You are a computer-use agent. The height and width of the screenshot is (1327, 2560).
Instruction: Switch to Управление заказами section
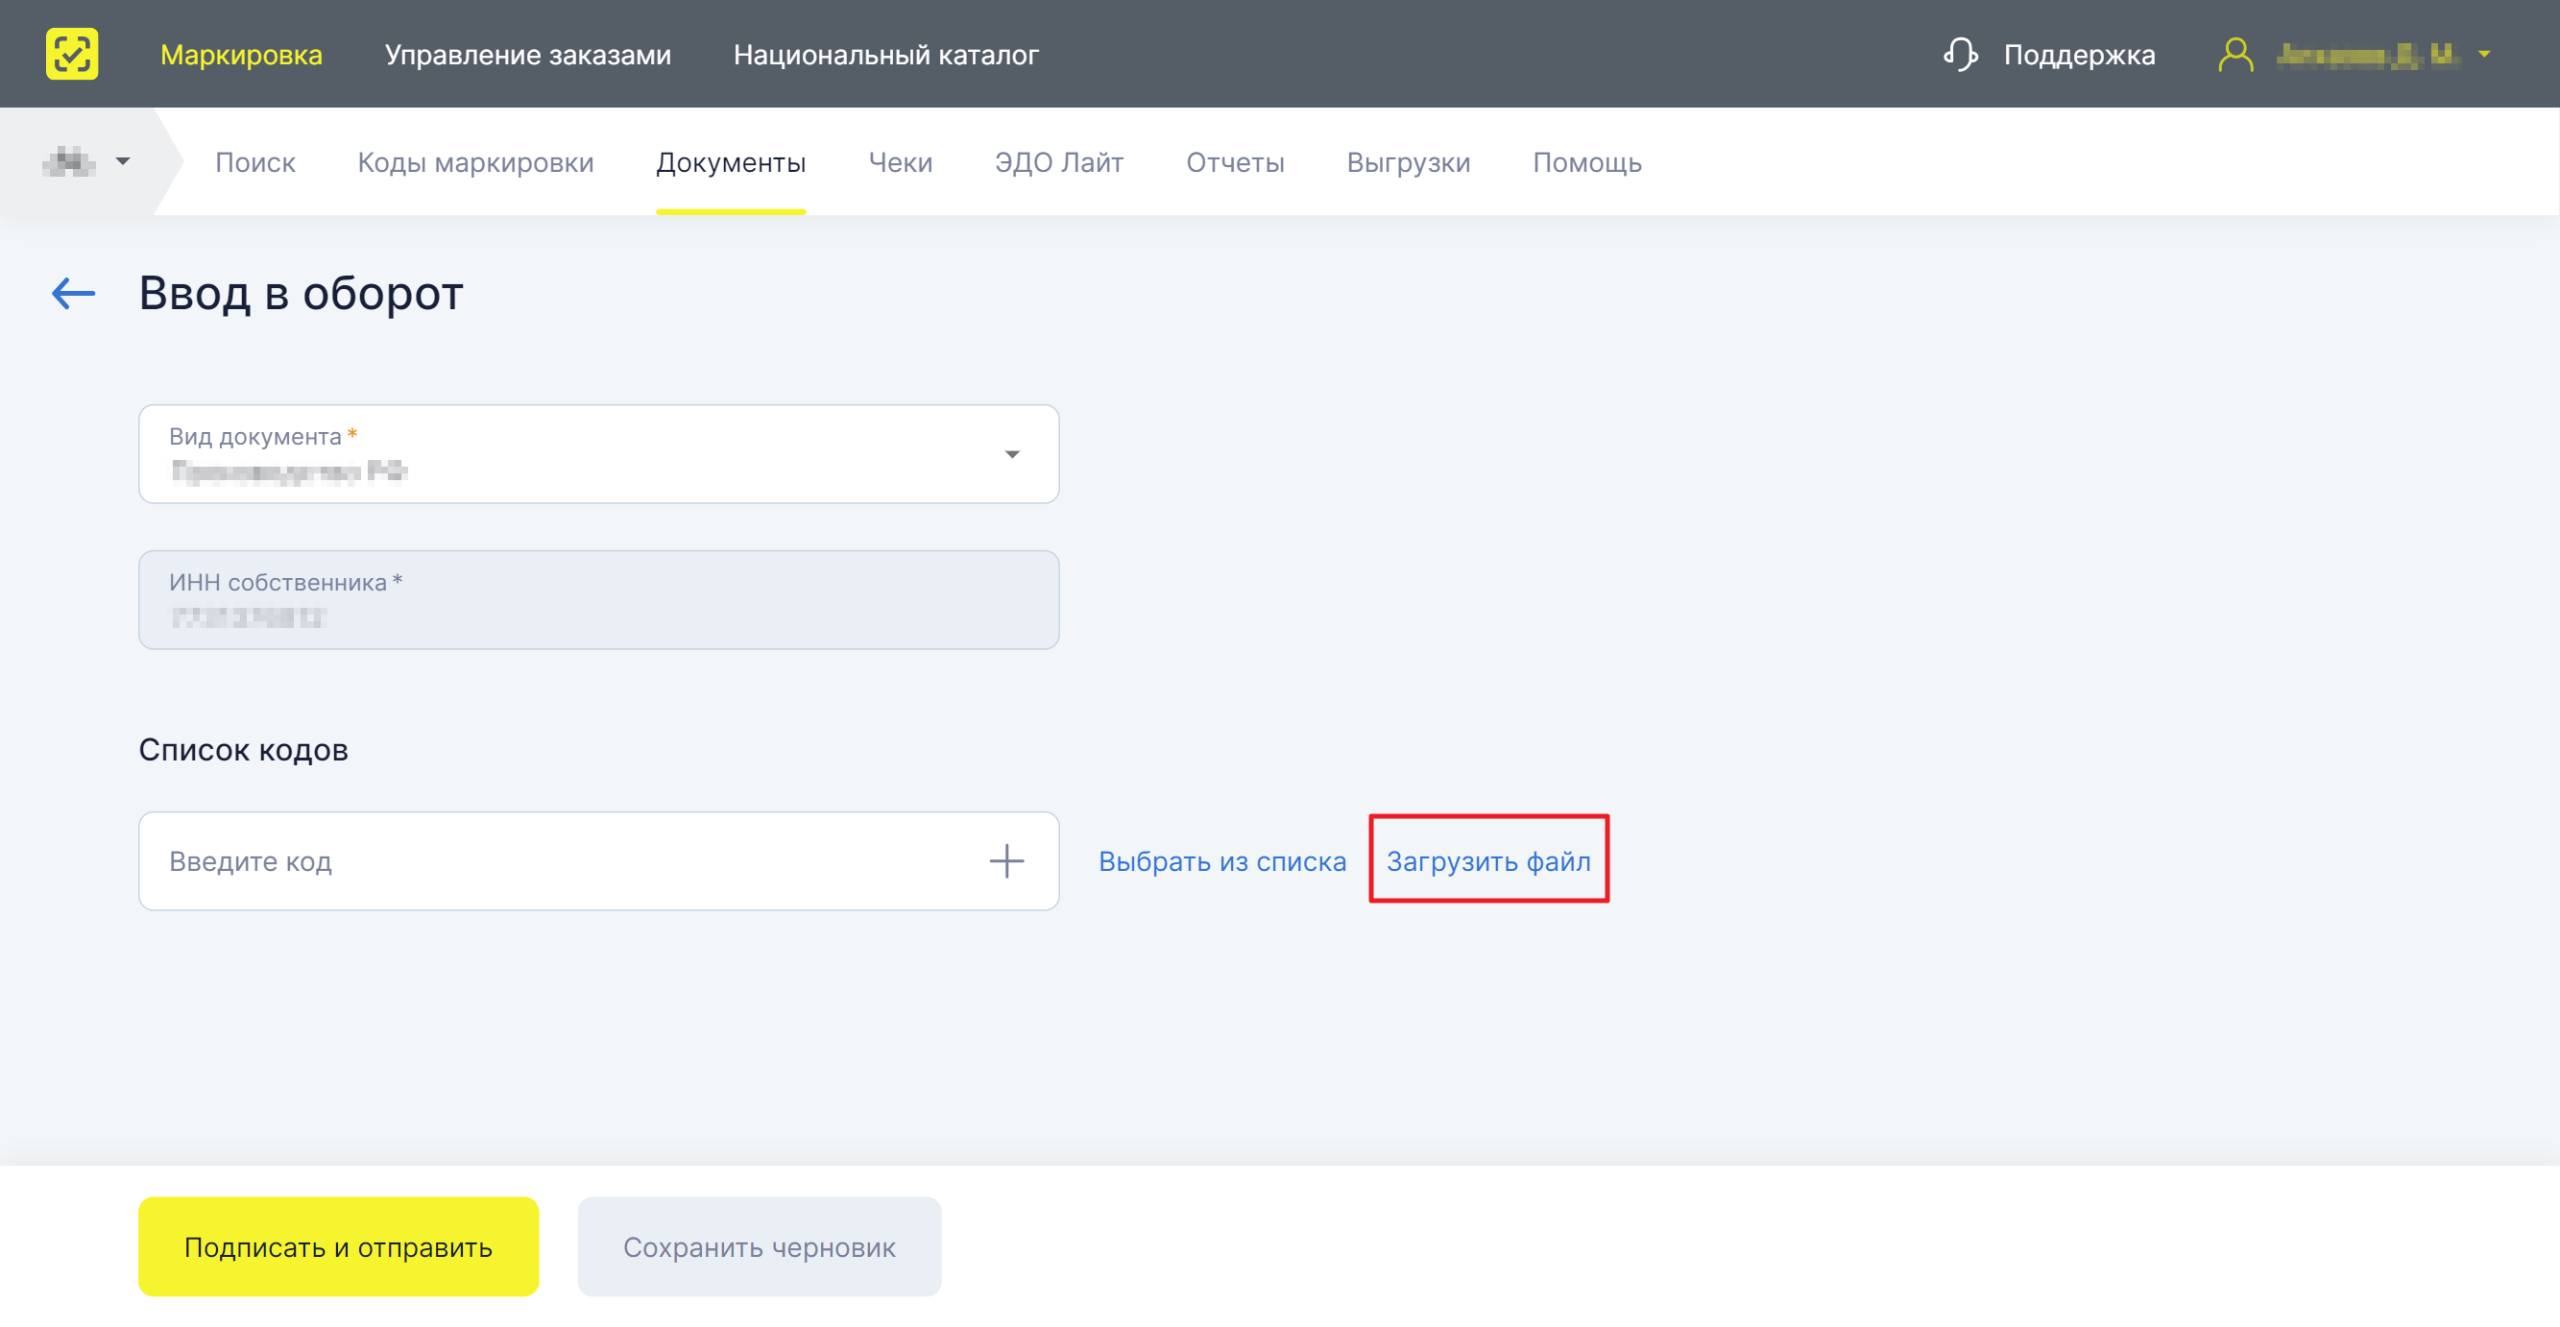[528, 55]
